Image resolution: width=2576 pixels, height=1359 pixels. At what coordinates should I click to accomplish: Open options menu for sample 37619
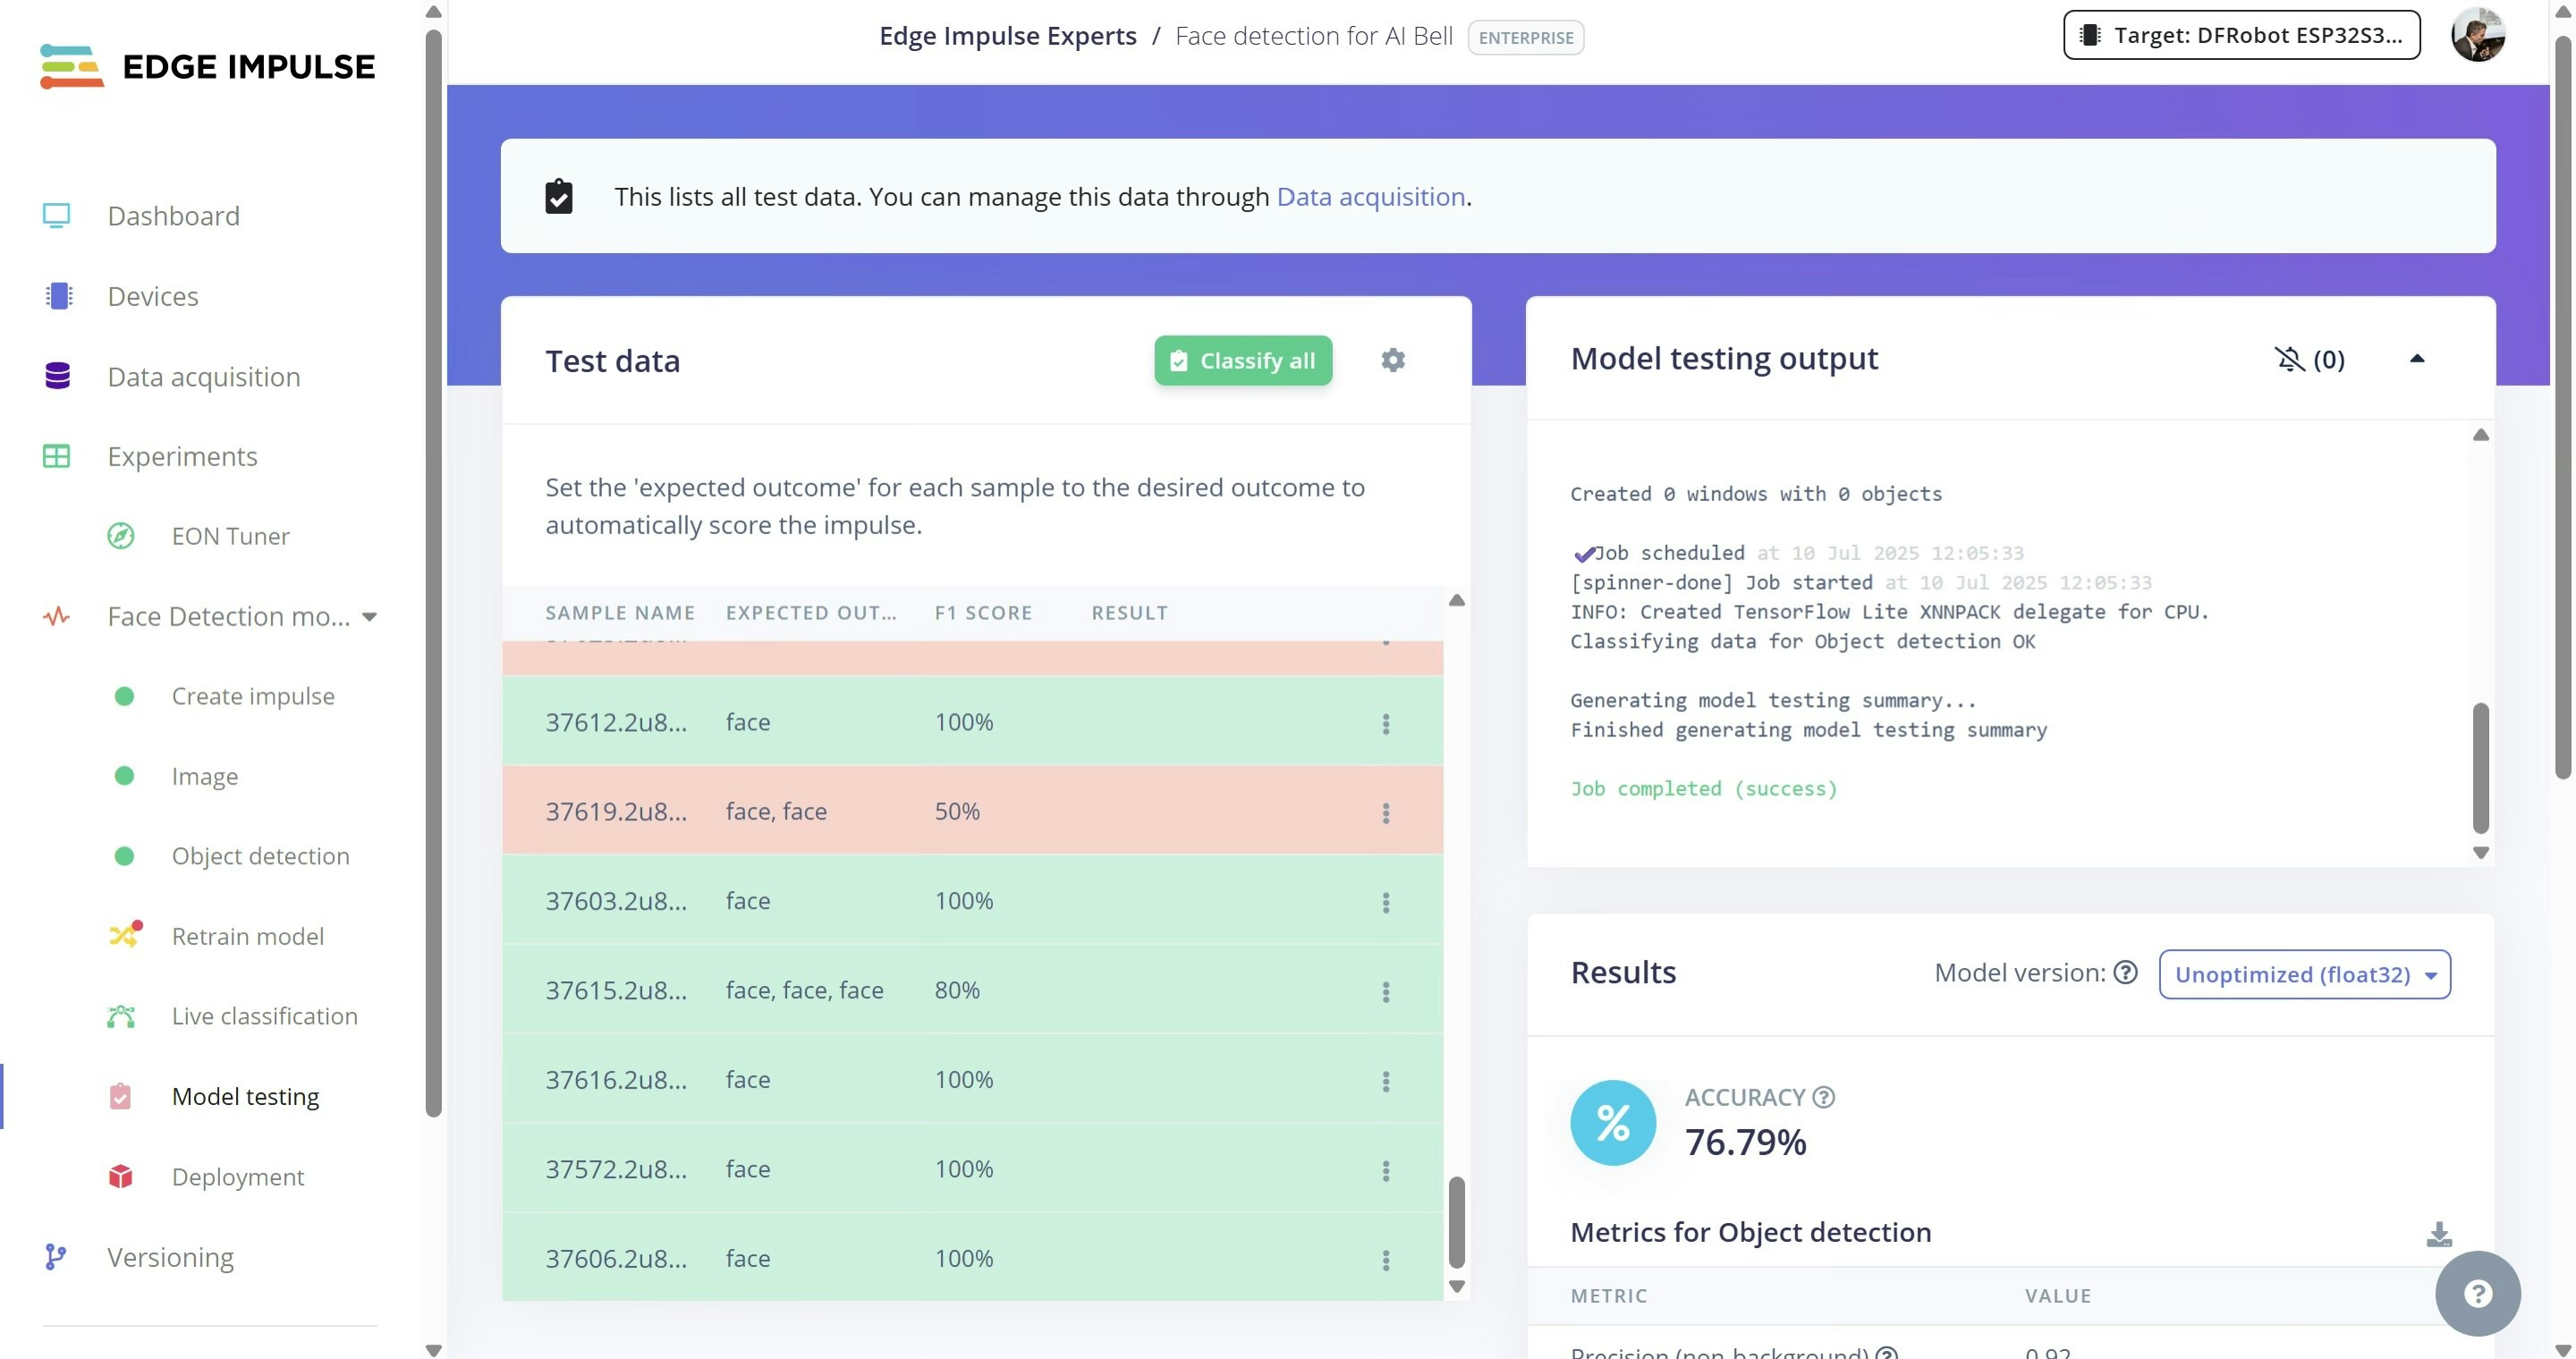(x=1385, y=812)
